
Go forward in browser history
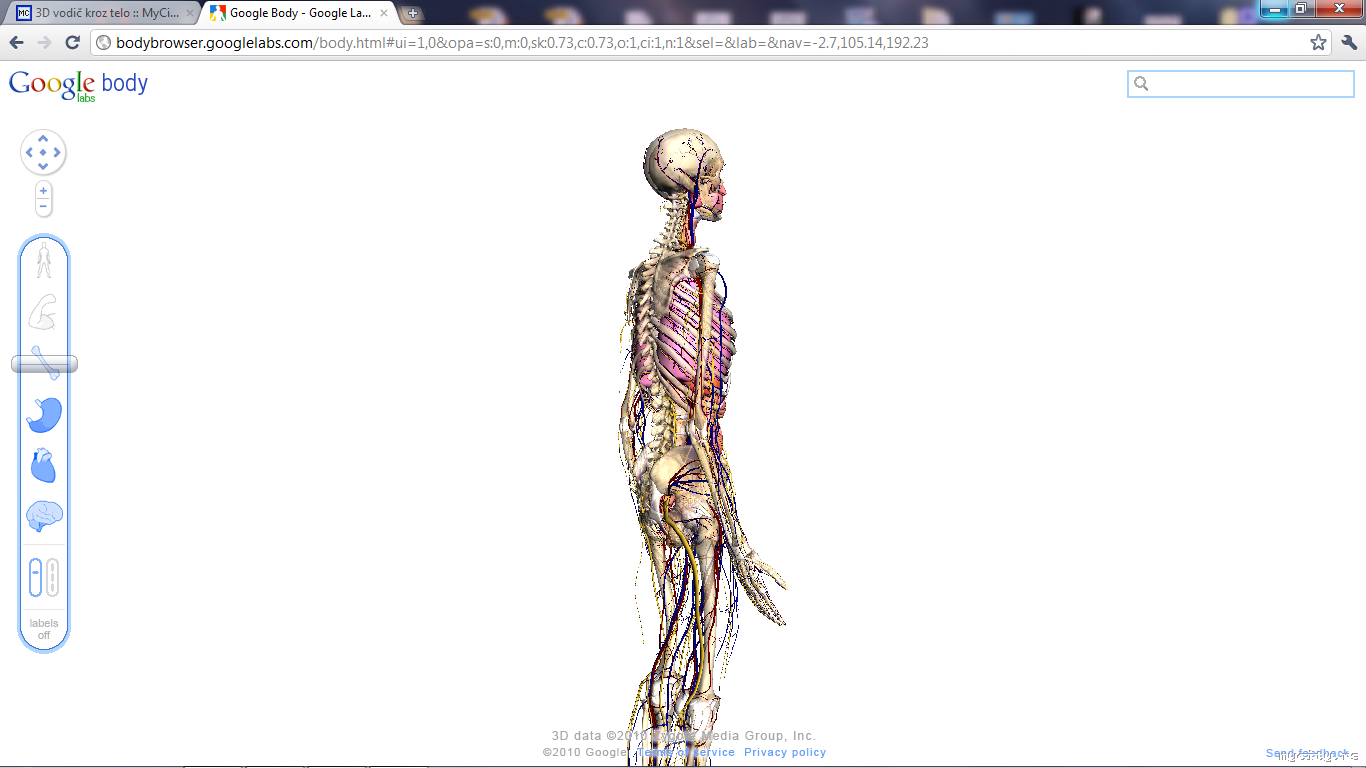point(44,42)
